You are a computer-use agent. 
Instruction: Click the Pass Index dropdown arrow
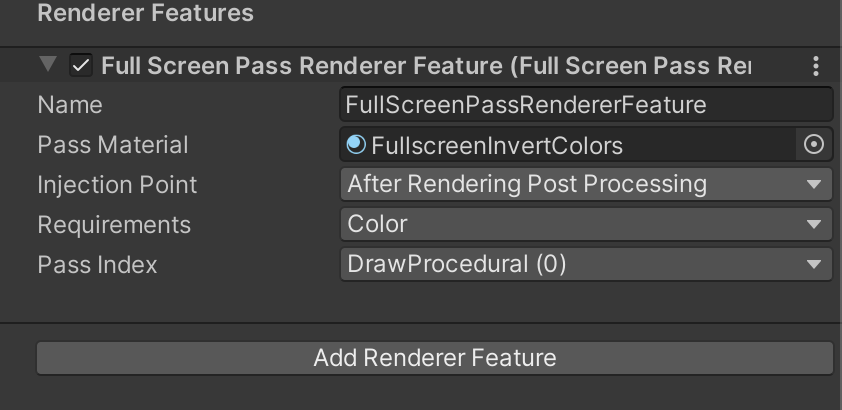pyautogui.click(x=813, y=265)
